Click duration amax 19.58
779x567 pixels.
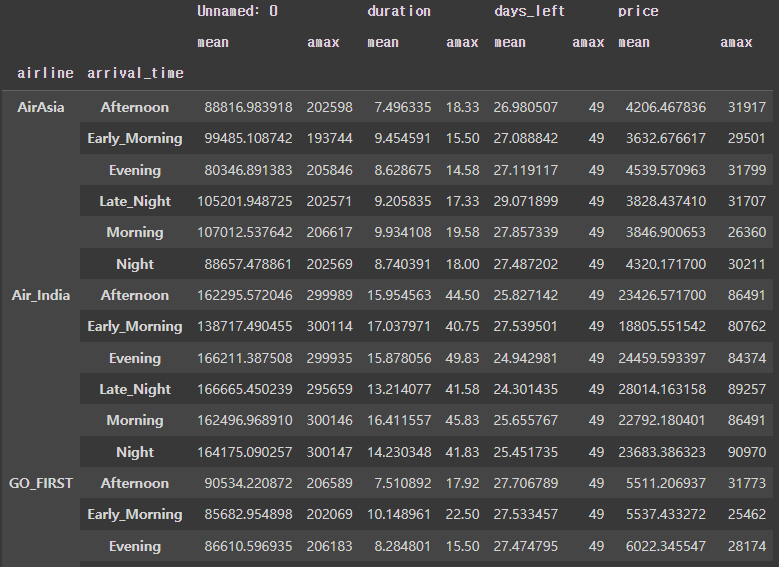(463, 233)
